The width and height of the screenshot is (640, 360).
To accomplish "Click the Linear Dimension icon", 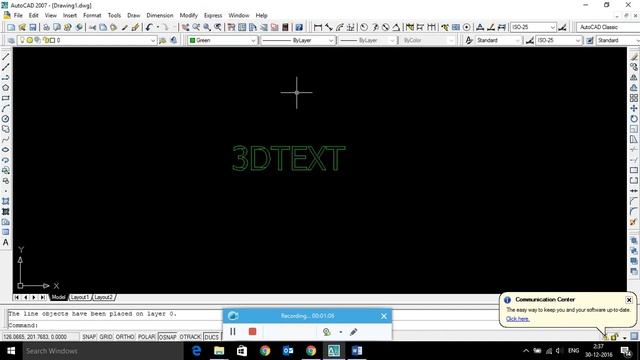I will click(x=318, y=27).
